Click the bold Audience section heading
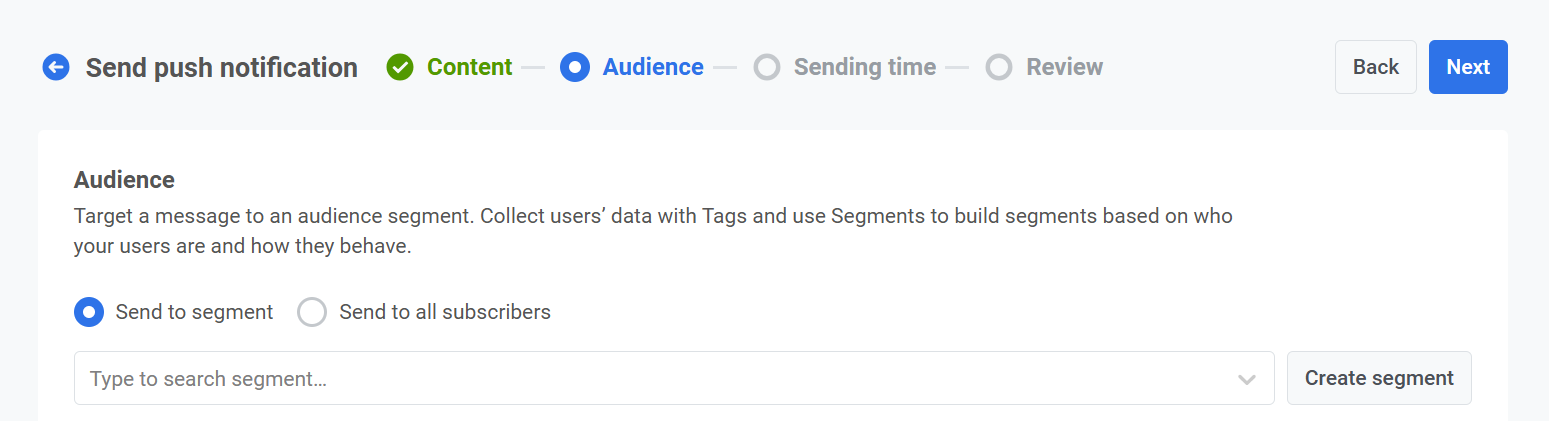This screenshot has width=1549, height=421. (x=124, y=180)
